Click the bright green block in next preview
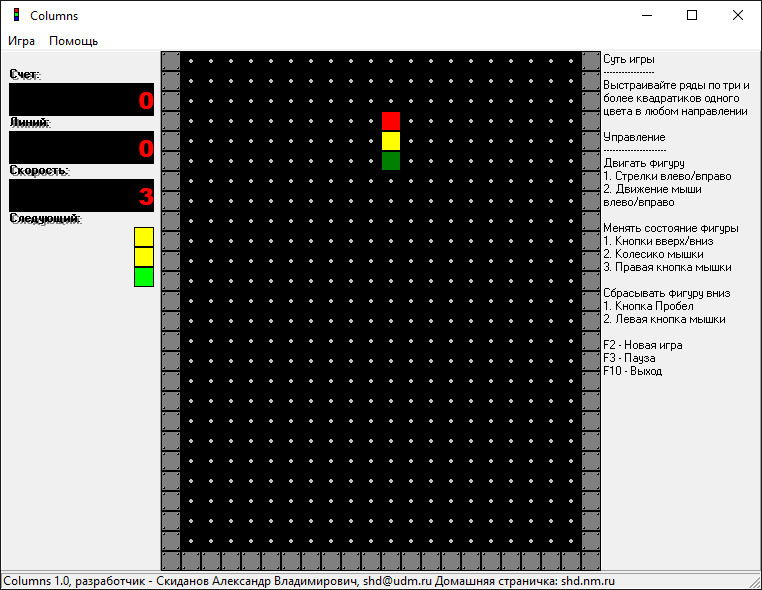 [x=144, y=277]
